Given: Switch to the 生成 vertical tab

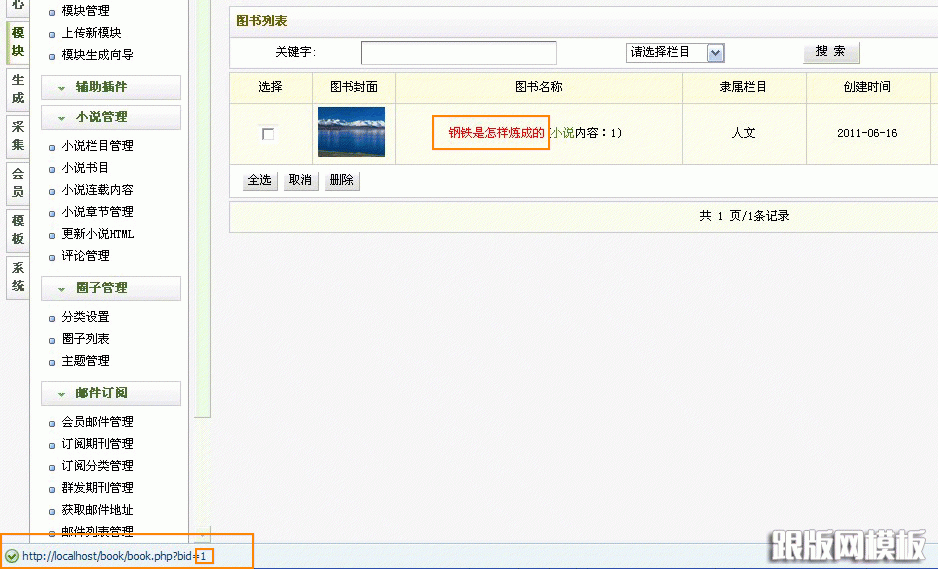Looking at the screenshot, I should [x=17, y=89].
